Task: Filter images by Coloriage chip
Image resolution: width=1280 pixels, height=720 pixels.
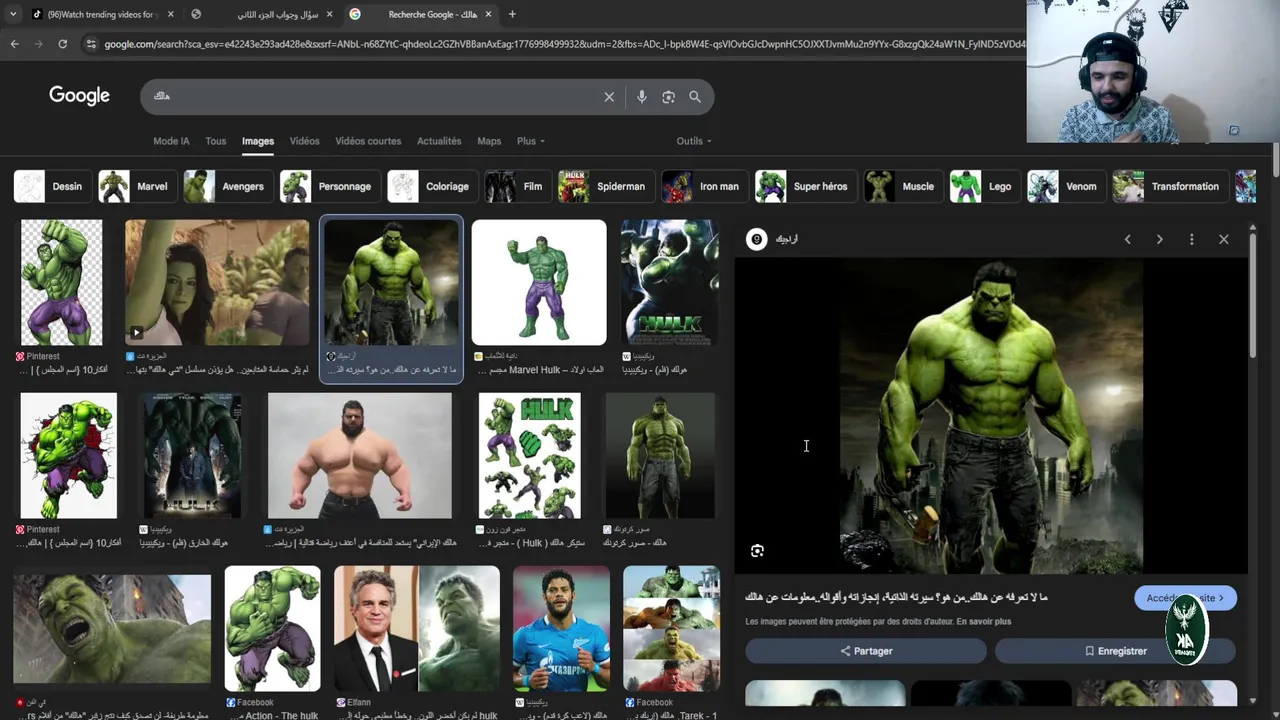Action: [x=431, y=187]
